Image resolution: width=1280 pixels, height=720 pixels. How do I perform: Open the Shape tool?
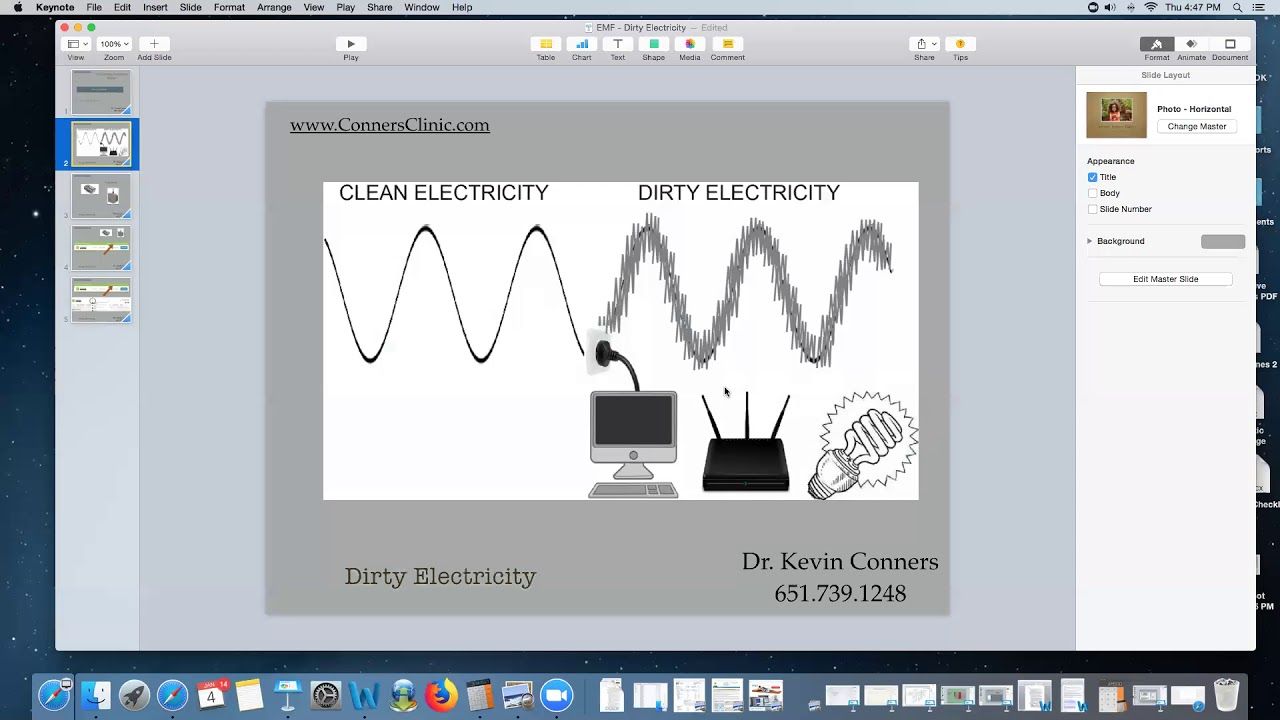point(654,44)
